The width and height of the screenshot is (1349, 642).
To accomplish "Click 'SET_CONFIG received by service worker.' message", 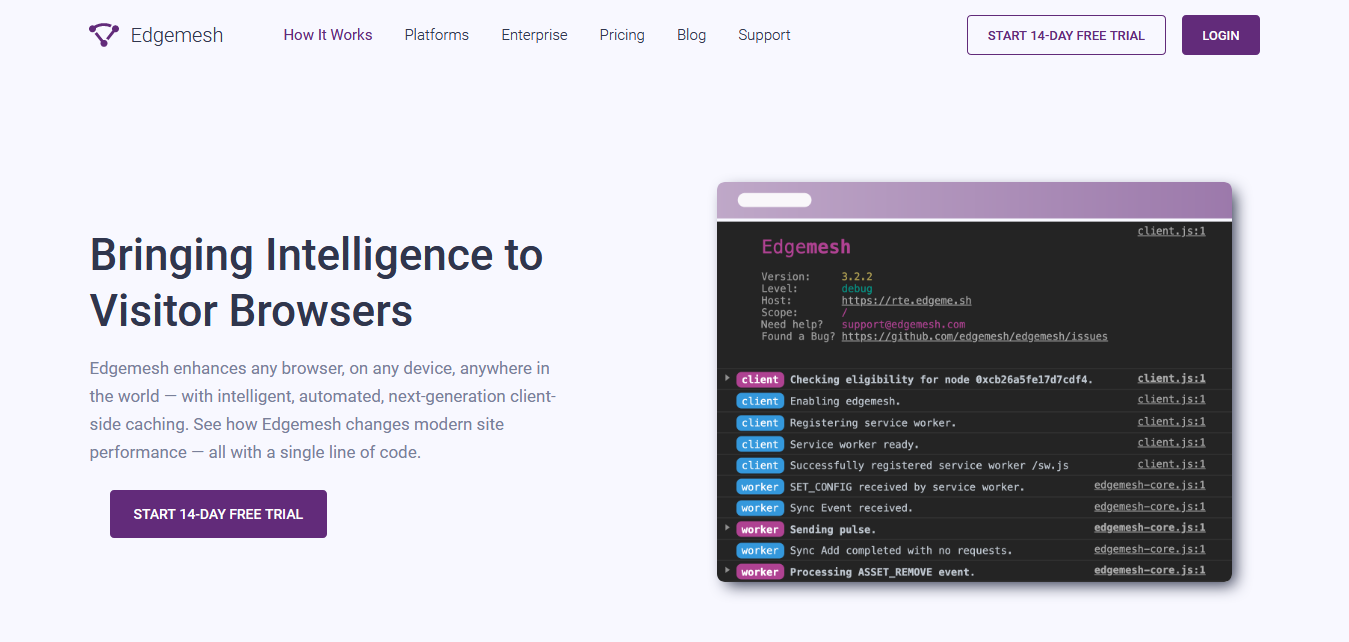I will 907,487.
